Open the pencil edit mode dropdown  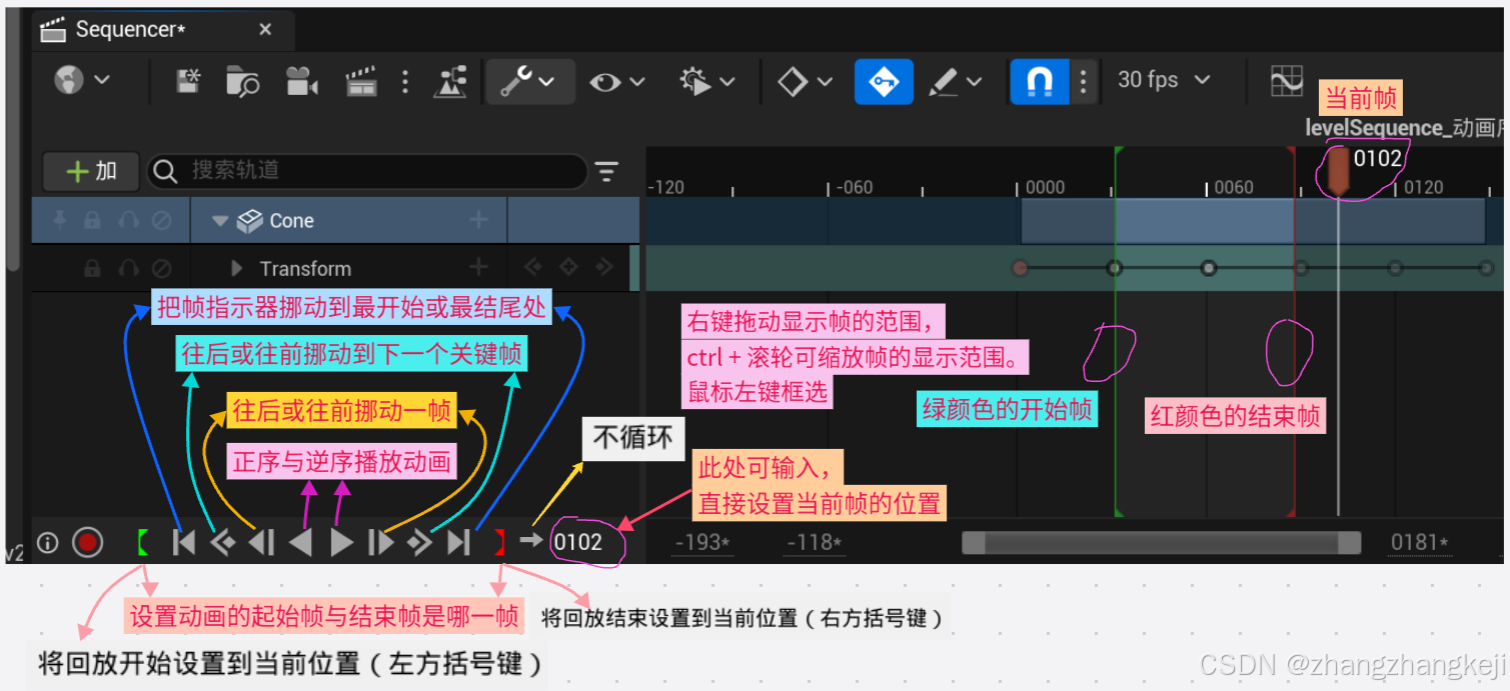pos(954,81)
